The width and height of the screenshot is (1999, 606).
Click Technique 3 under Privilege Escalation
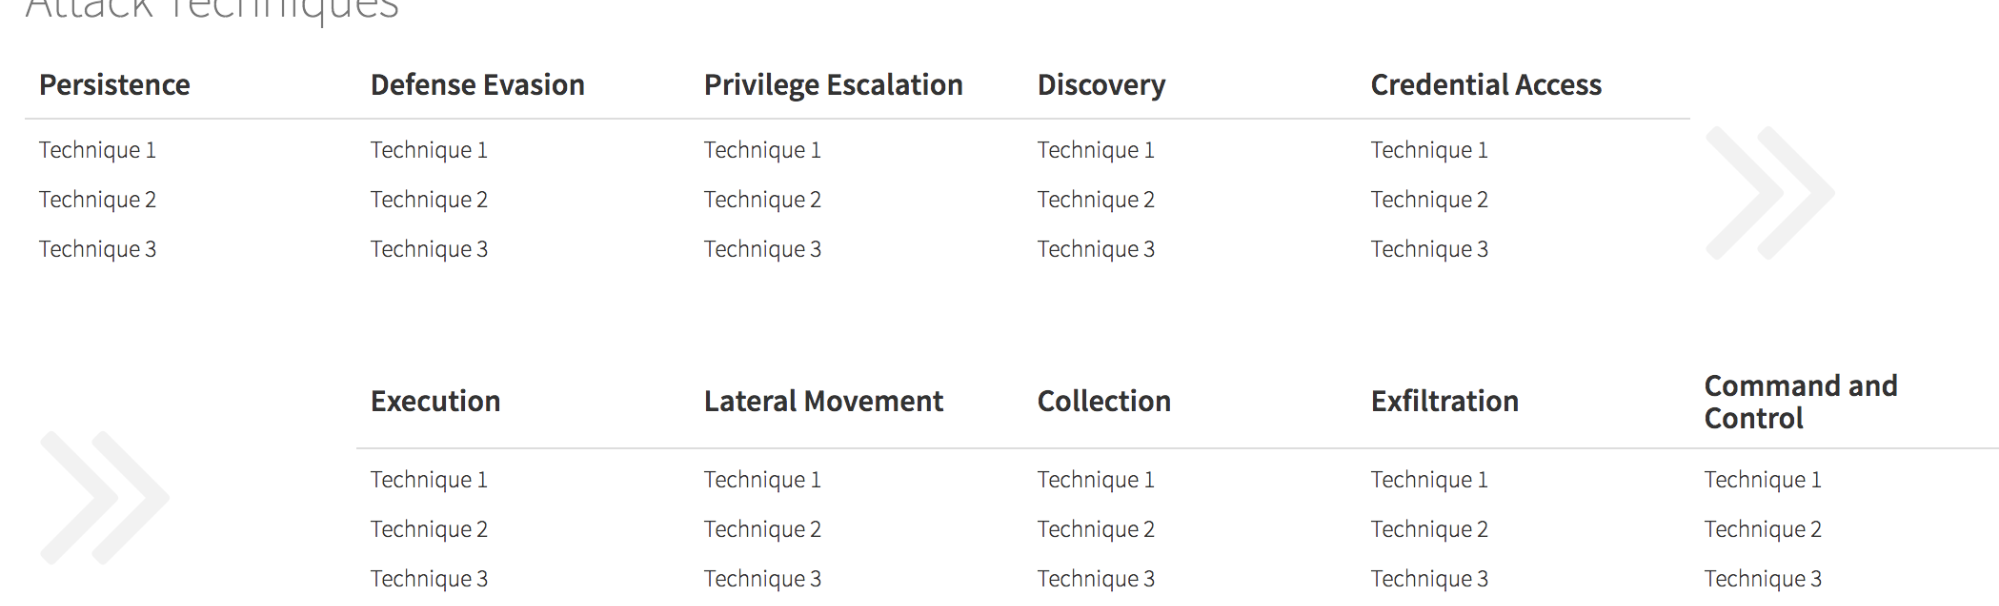pyautogui.click(x=762, y=249)
